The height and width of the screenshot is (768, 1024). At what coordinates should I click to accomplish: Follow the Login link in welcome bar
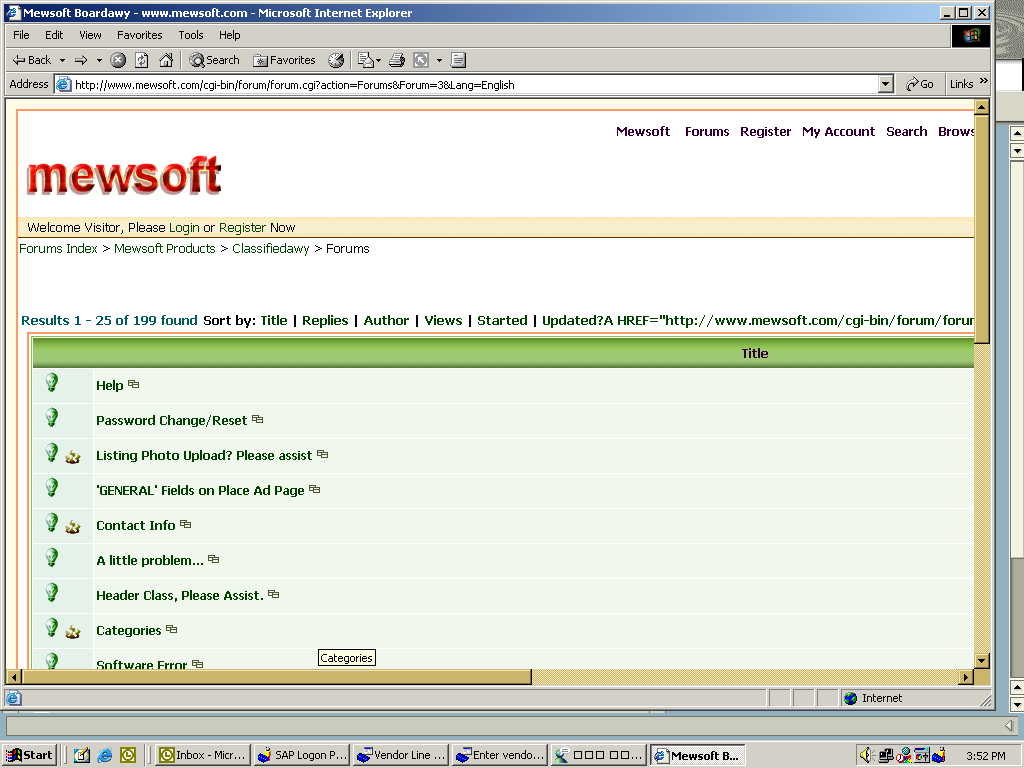pos(184,227)
